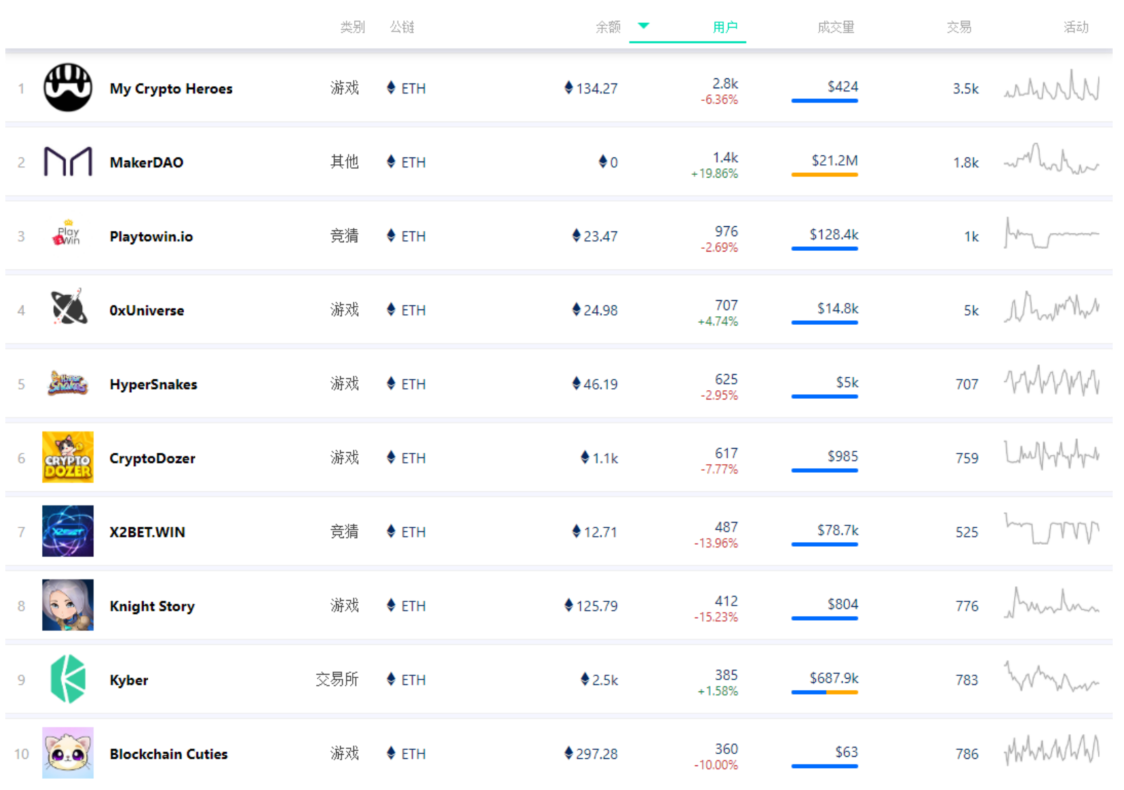Click the MakerDAO logo icon

pyautogui.click(x=67, y=161)
